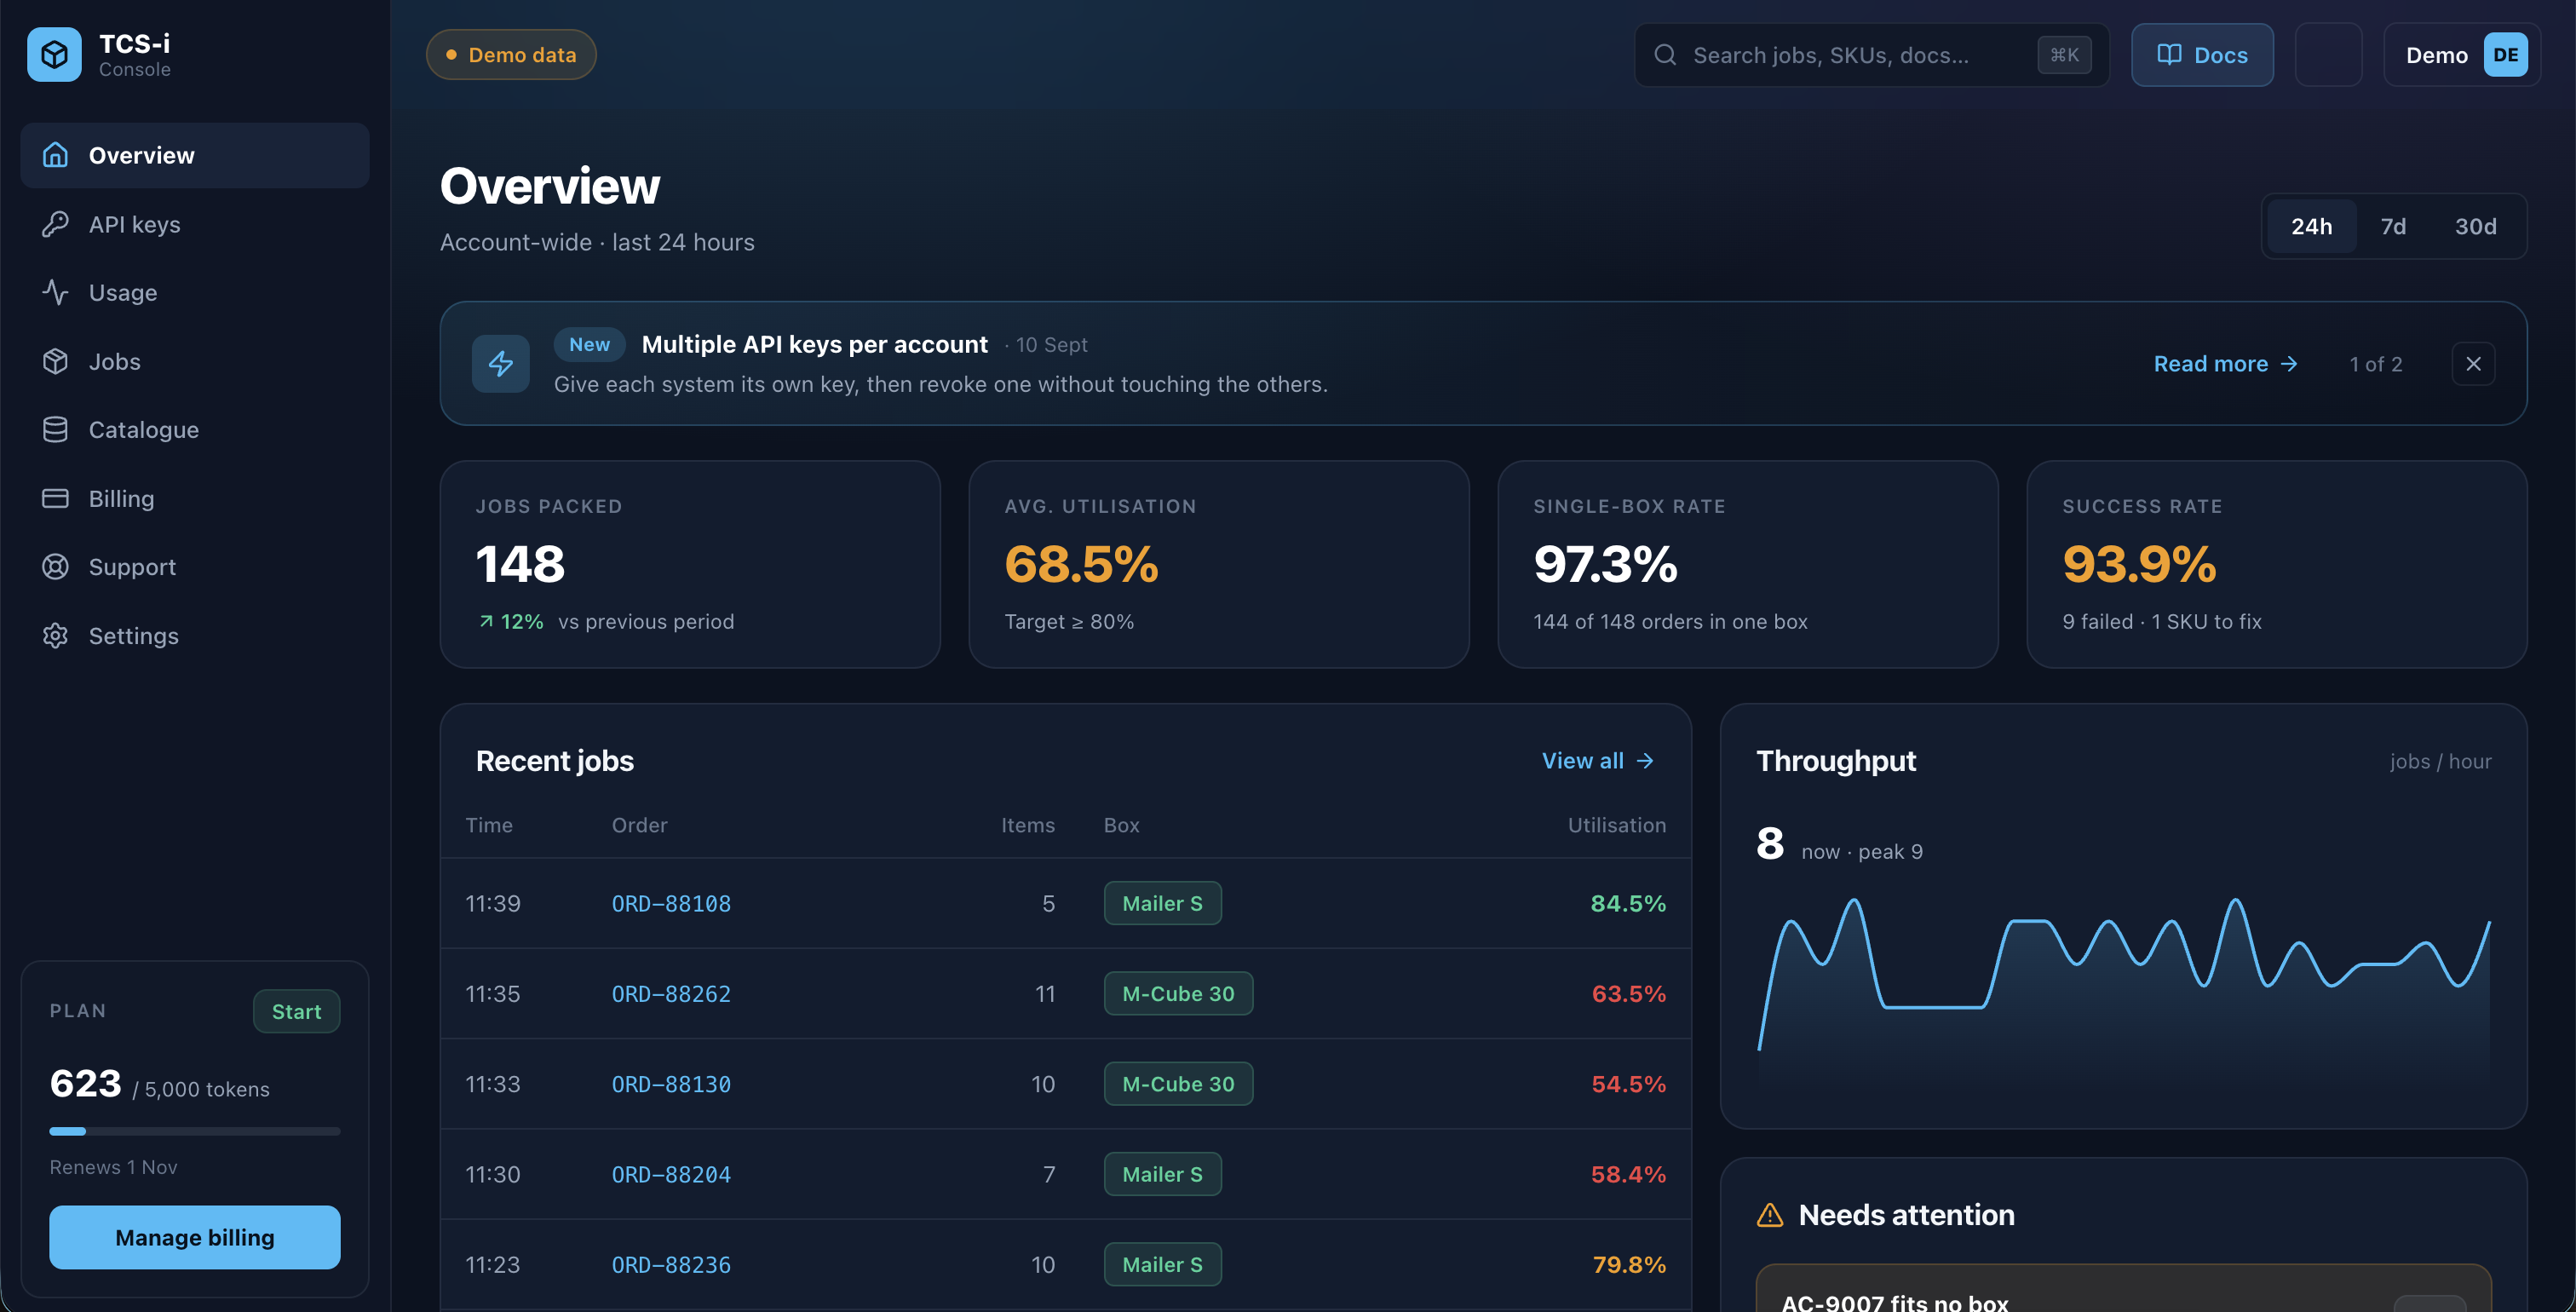Switch to the 7d time range
This screenshot has height=1312, width=2576.
point(2393,226)
